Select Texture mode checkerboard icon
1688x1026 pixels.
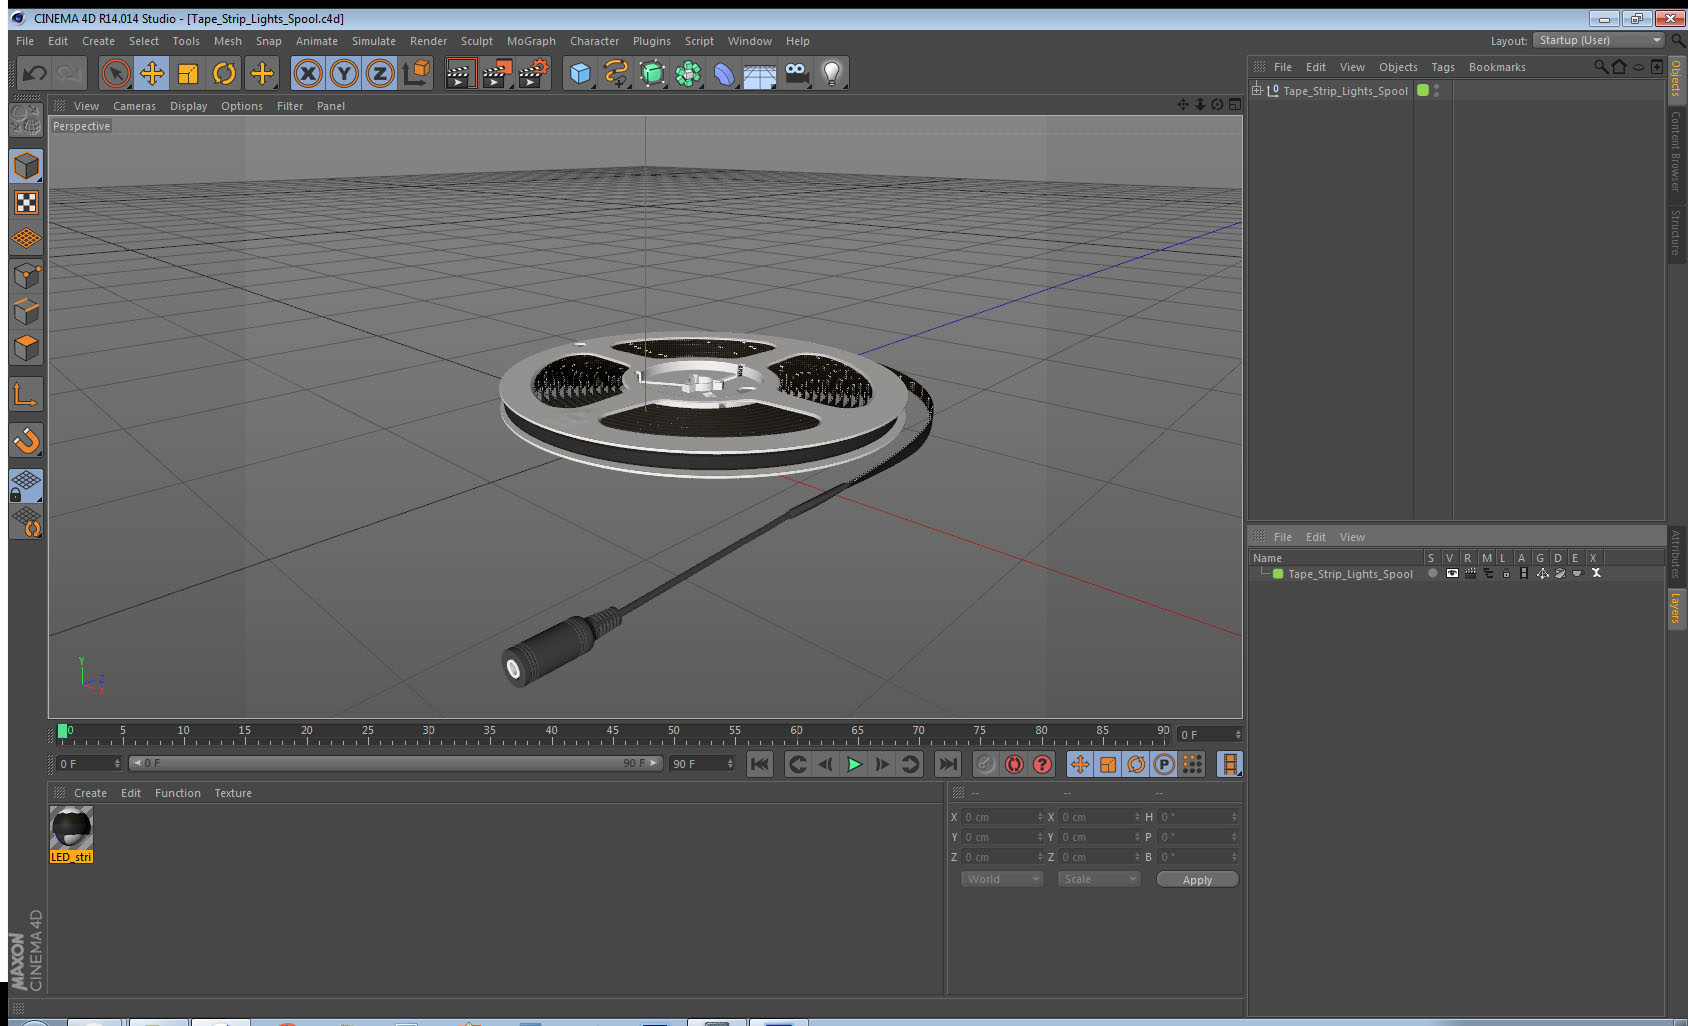pyautogui.click(x=26, y=203)
